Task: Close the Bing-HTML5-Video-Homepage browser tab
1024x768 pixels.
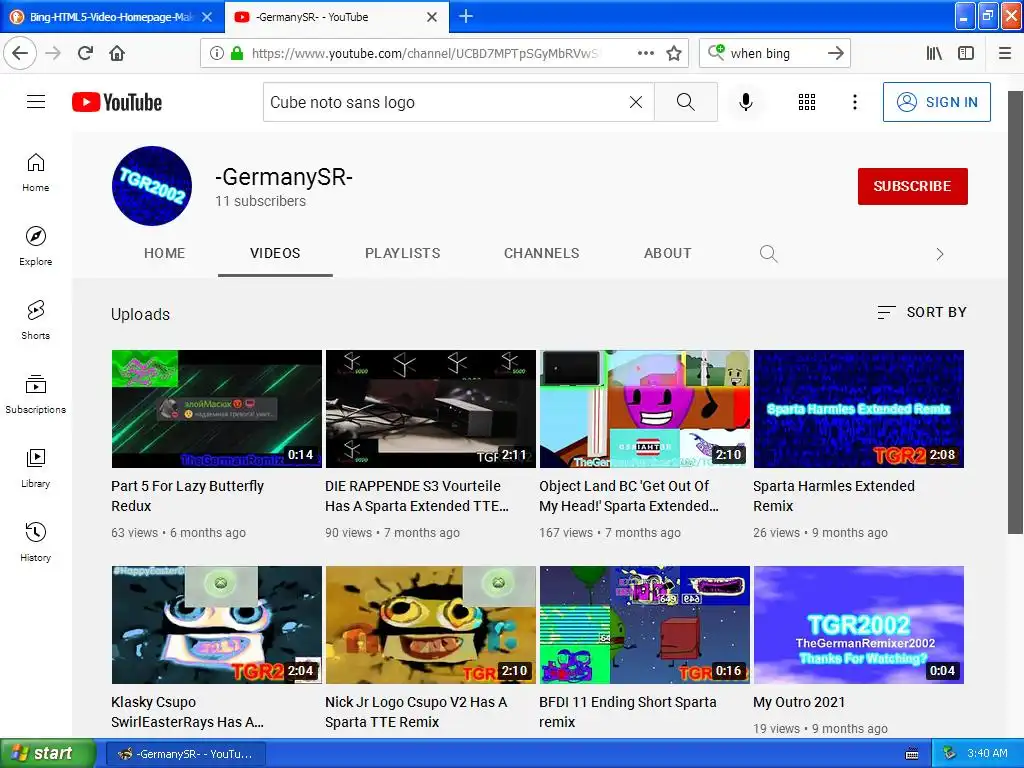Action: tap(207, 17)
